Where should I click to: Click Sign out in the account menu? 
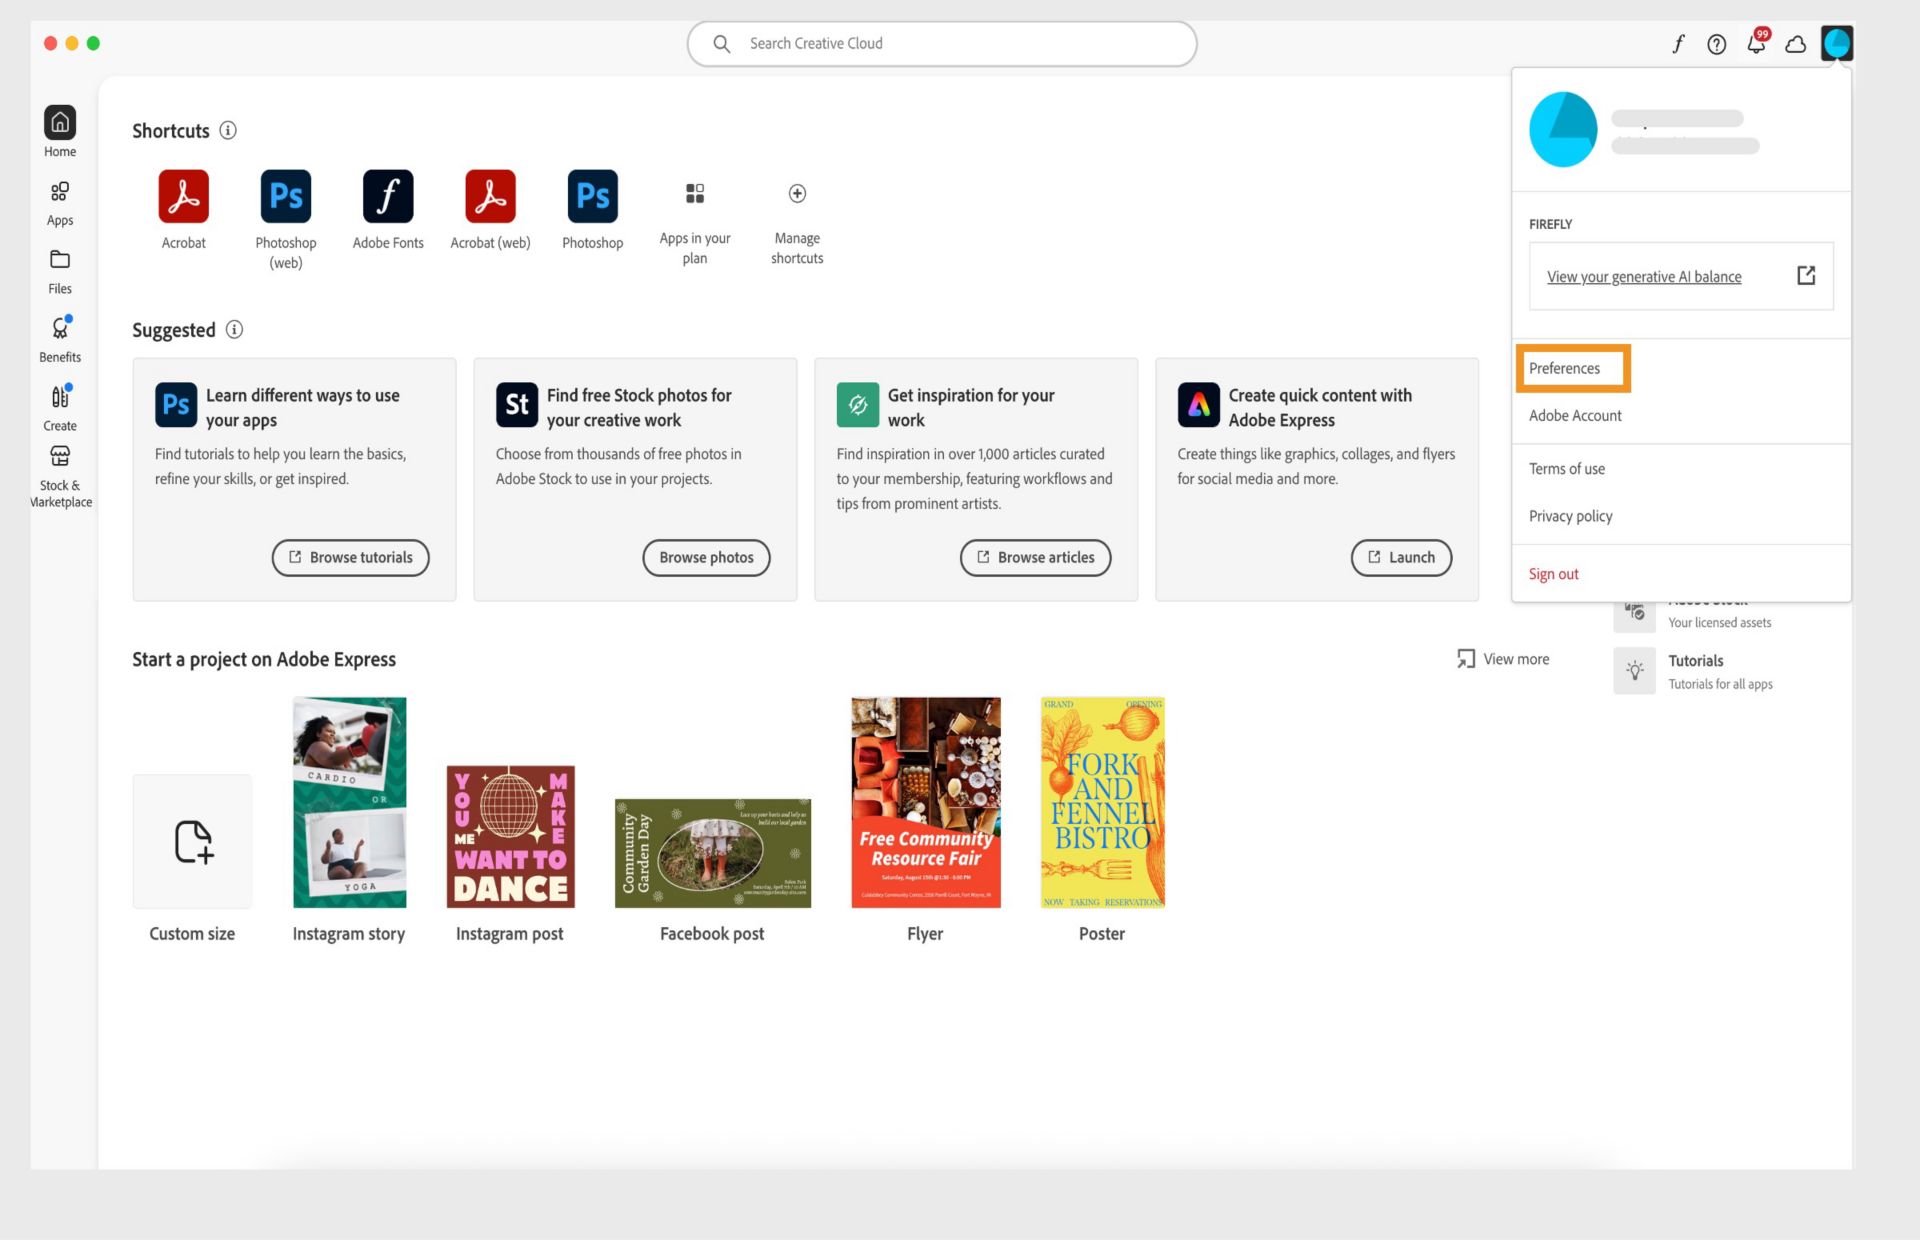pyautogui.click(x=1553, y=573)
